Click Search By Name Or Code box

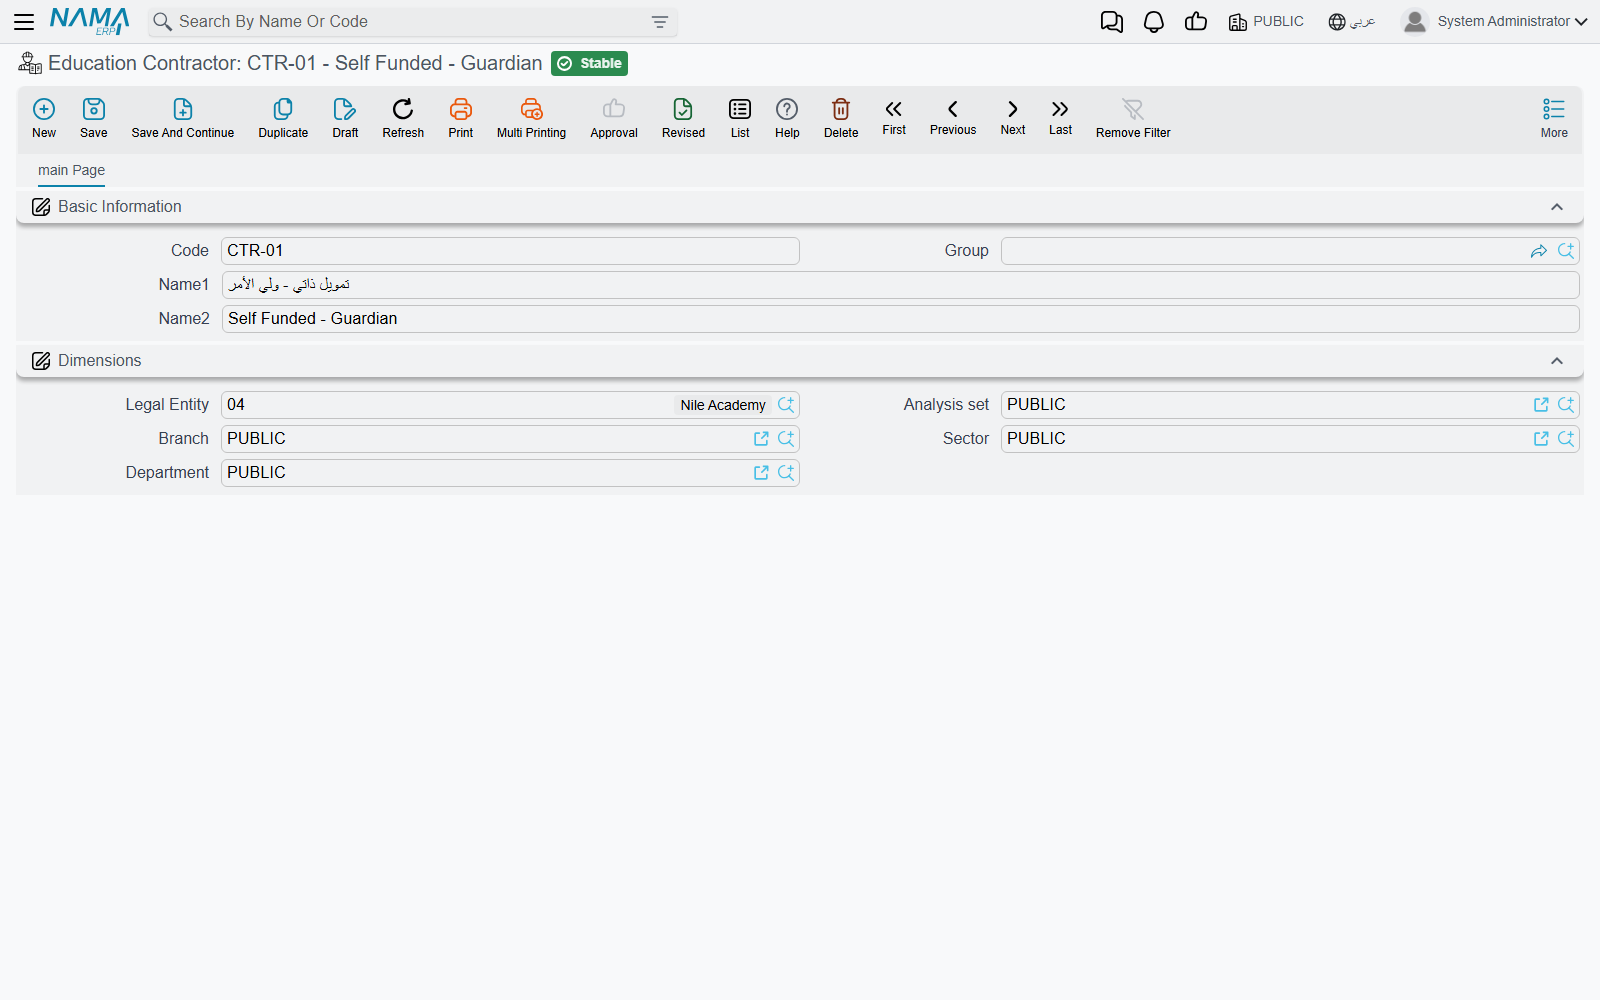point(412,22)
